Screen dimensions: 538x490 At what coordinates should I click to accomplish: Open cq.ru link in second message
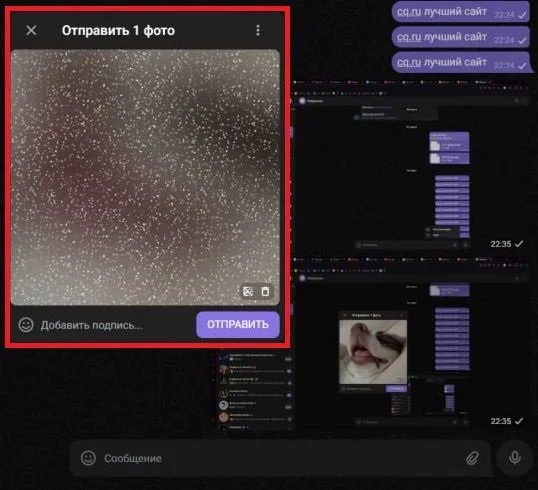409,37
